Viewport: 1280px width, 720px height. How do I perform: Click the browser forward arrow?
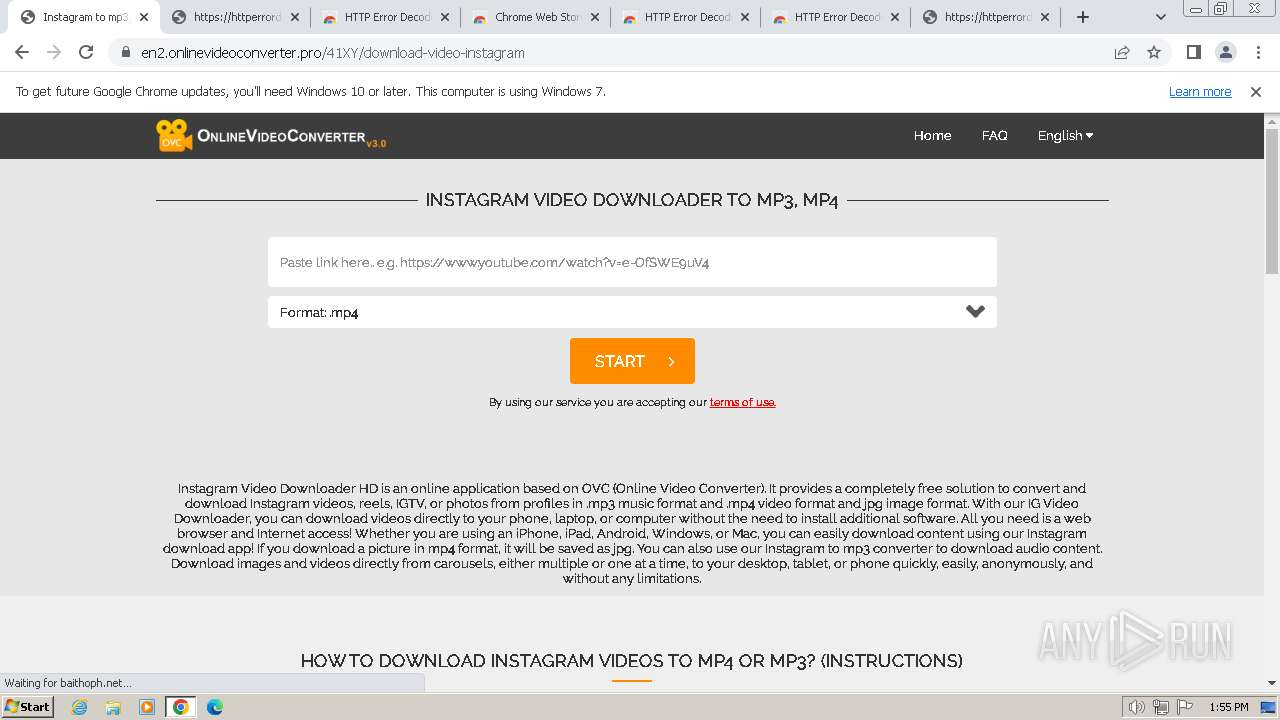pyautogui.click(x=54, y=52)
